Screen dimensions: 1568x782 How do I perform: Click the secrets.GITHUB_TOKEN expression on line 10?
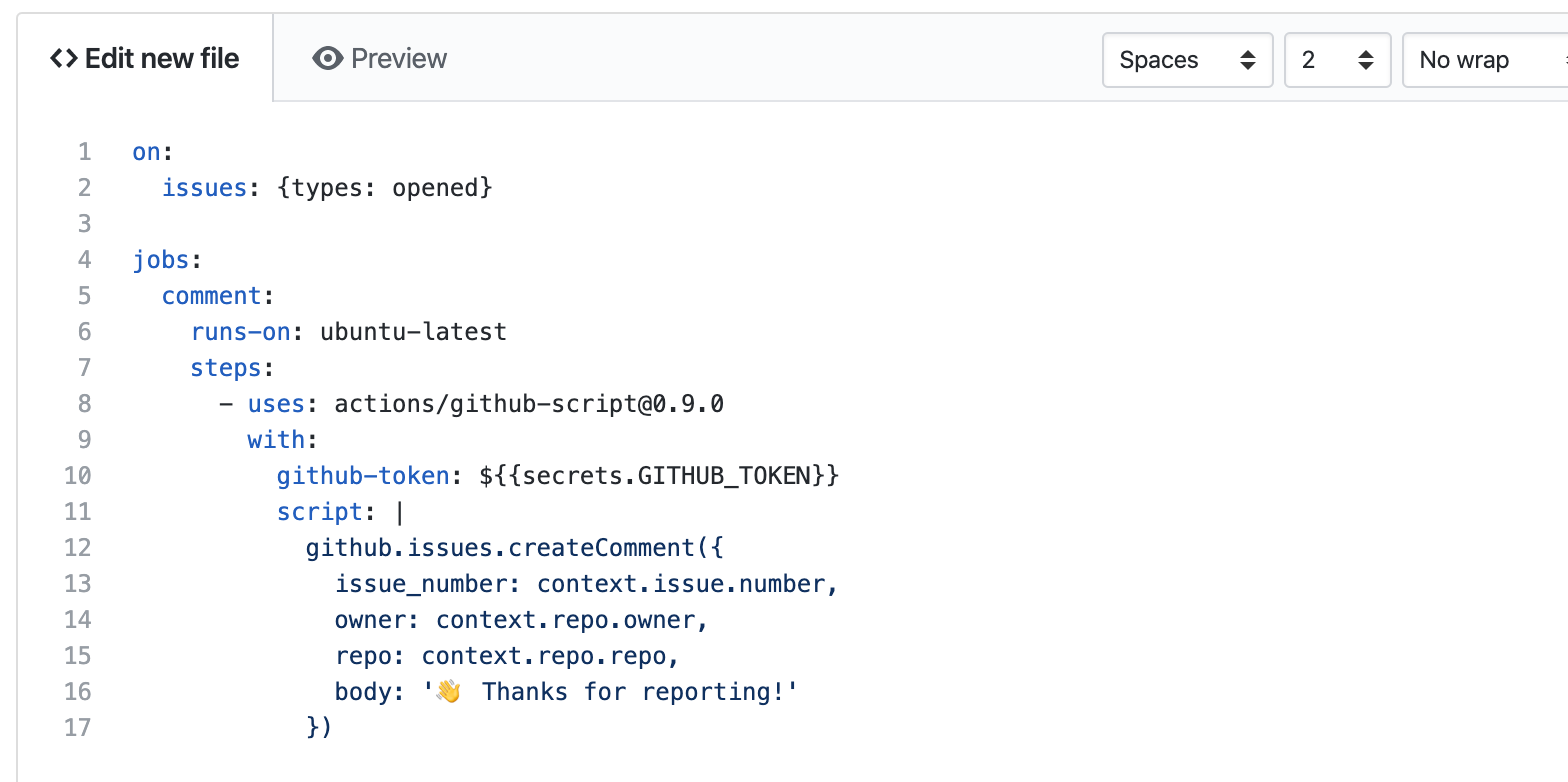pos(659,476)
